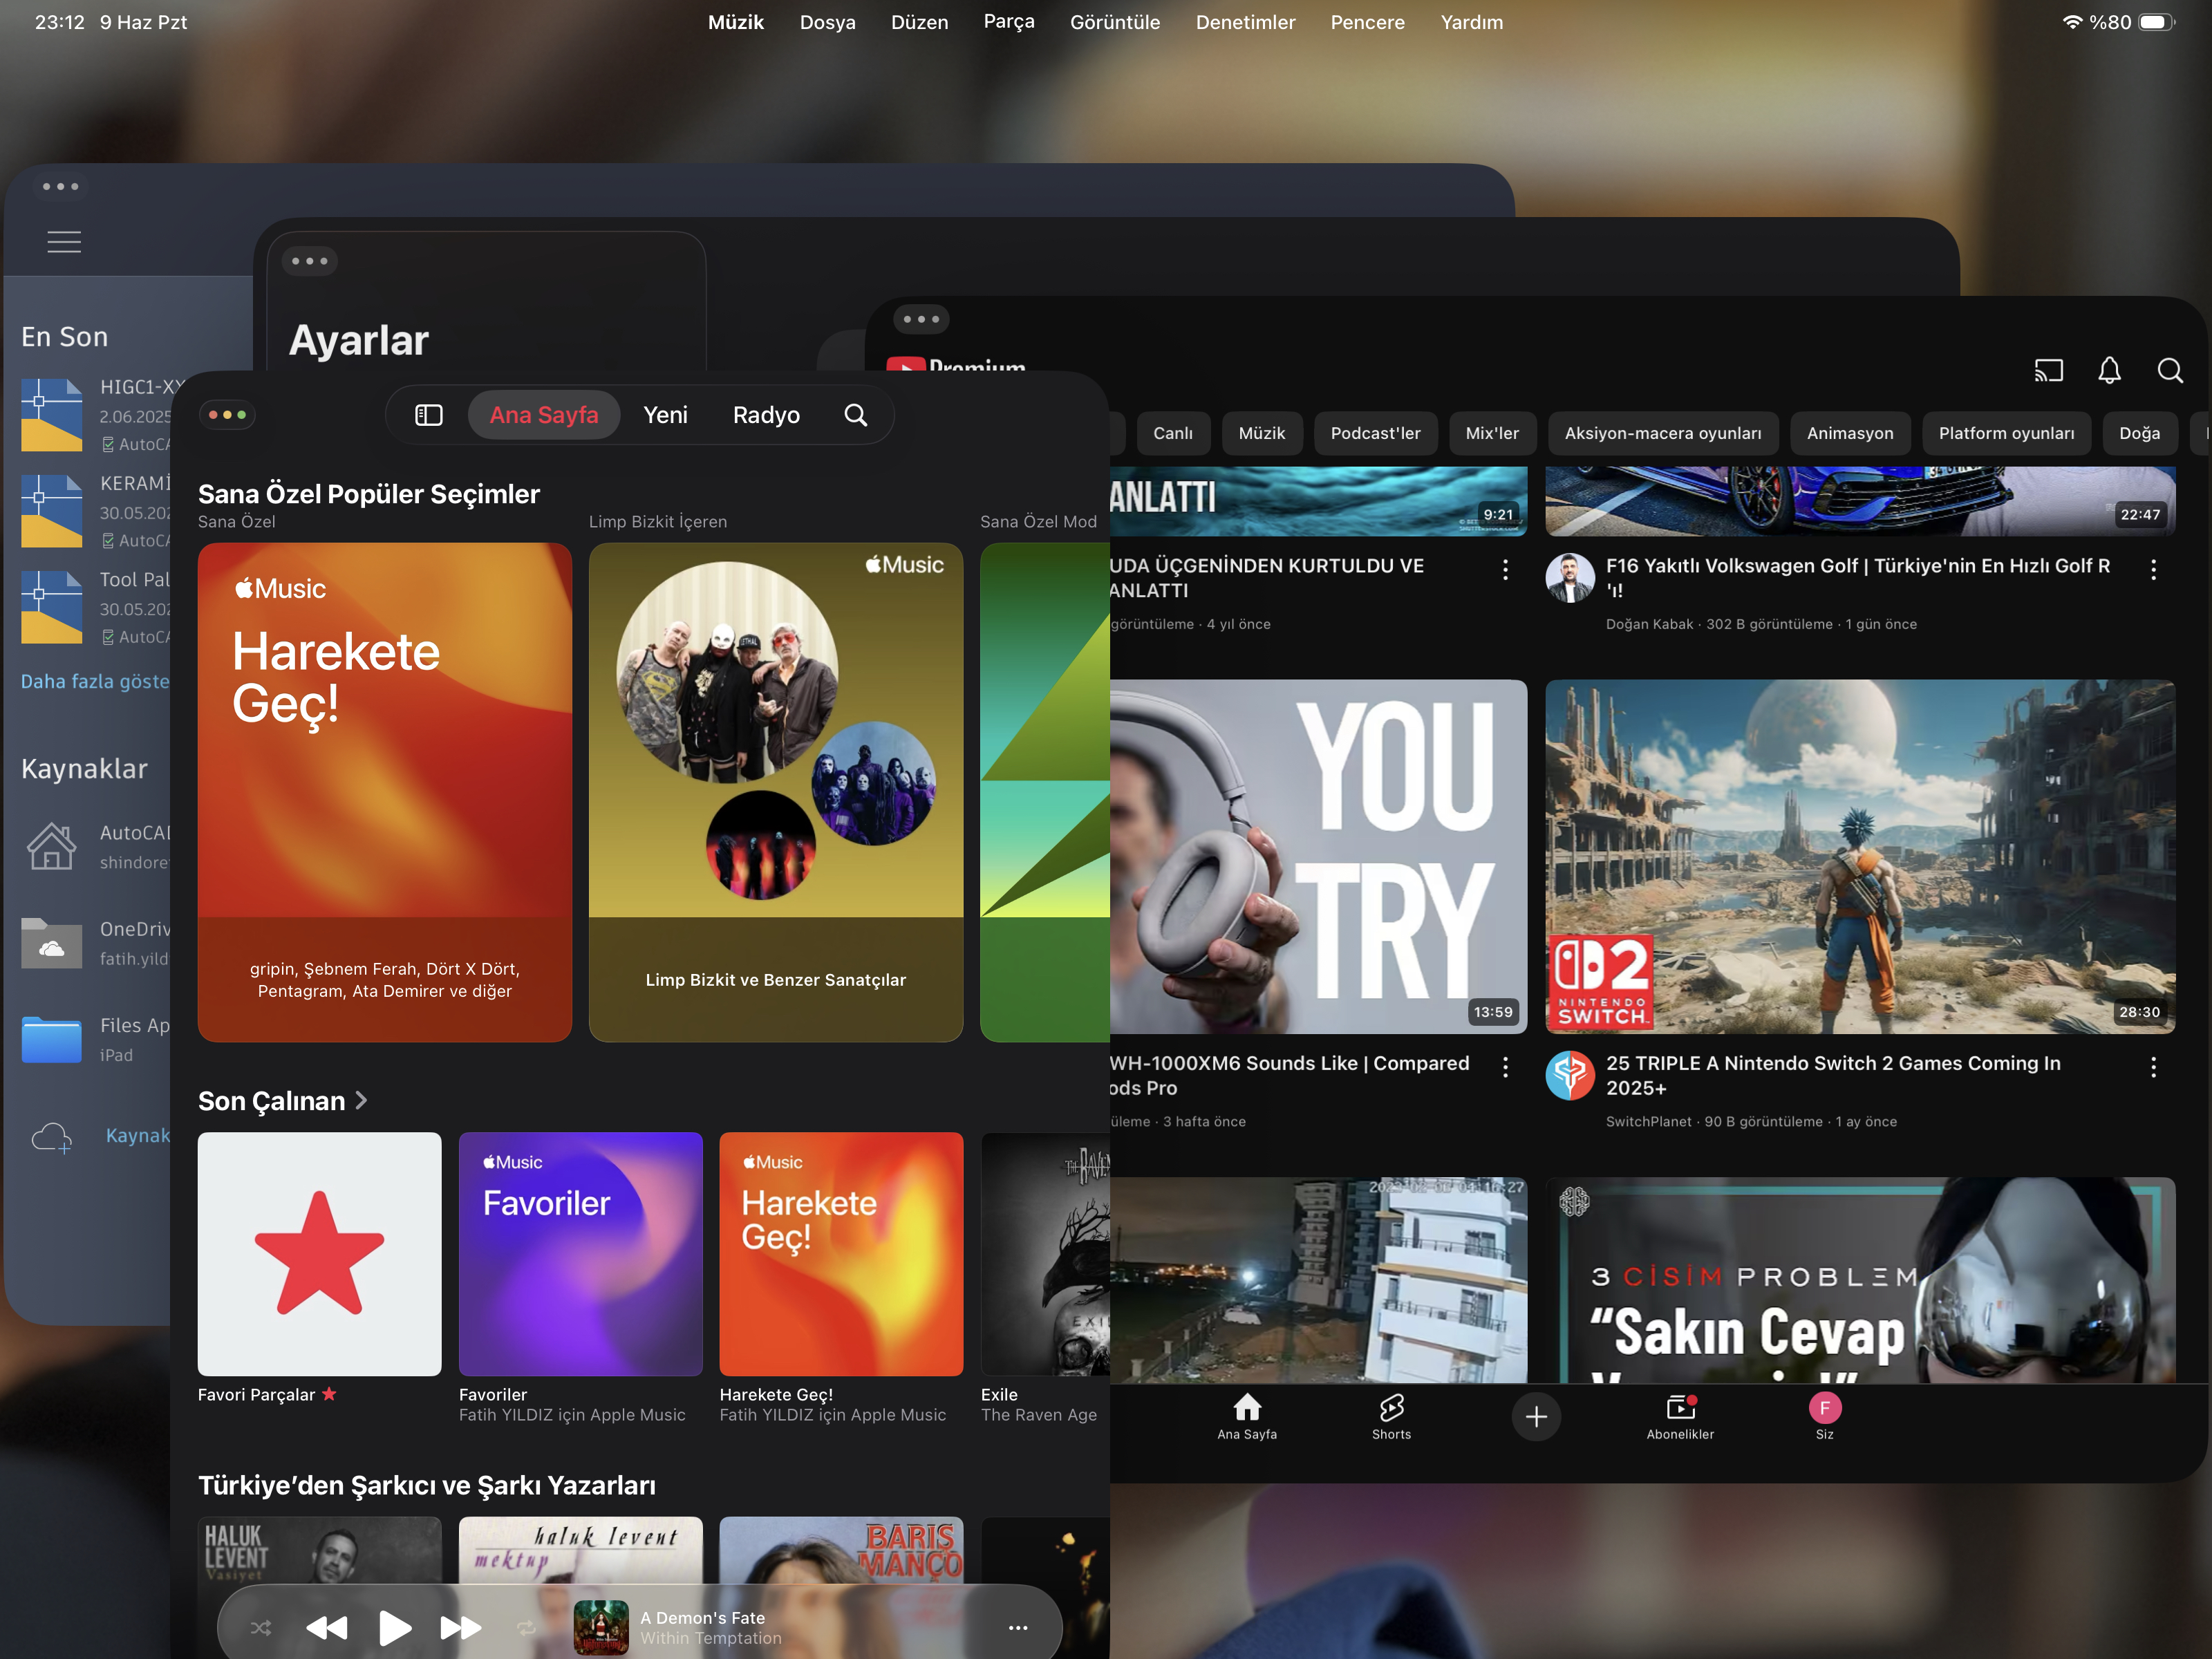The image size is (2212, 1659).
Task: Check the battery status in status bar
Action: tap(2155, 22)
